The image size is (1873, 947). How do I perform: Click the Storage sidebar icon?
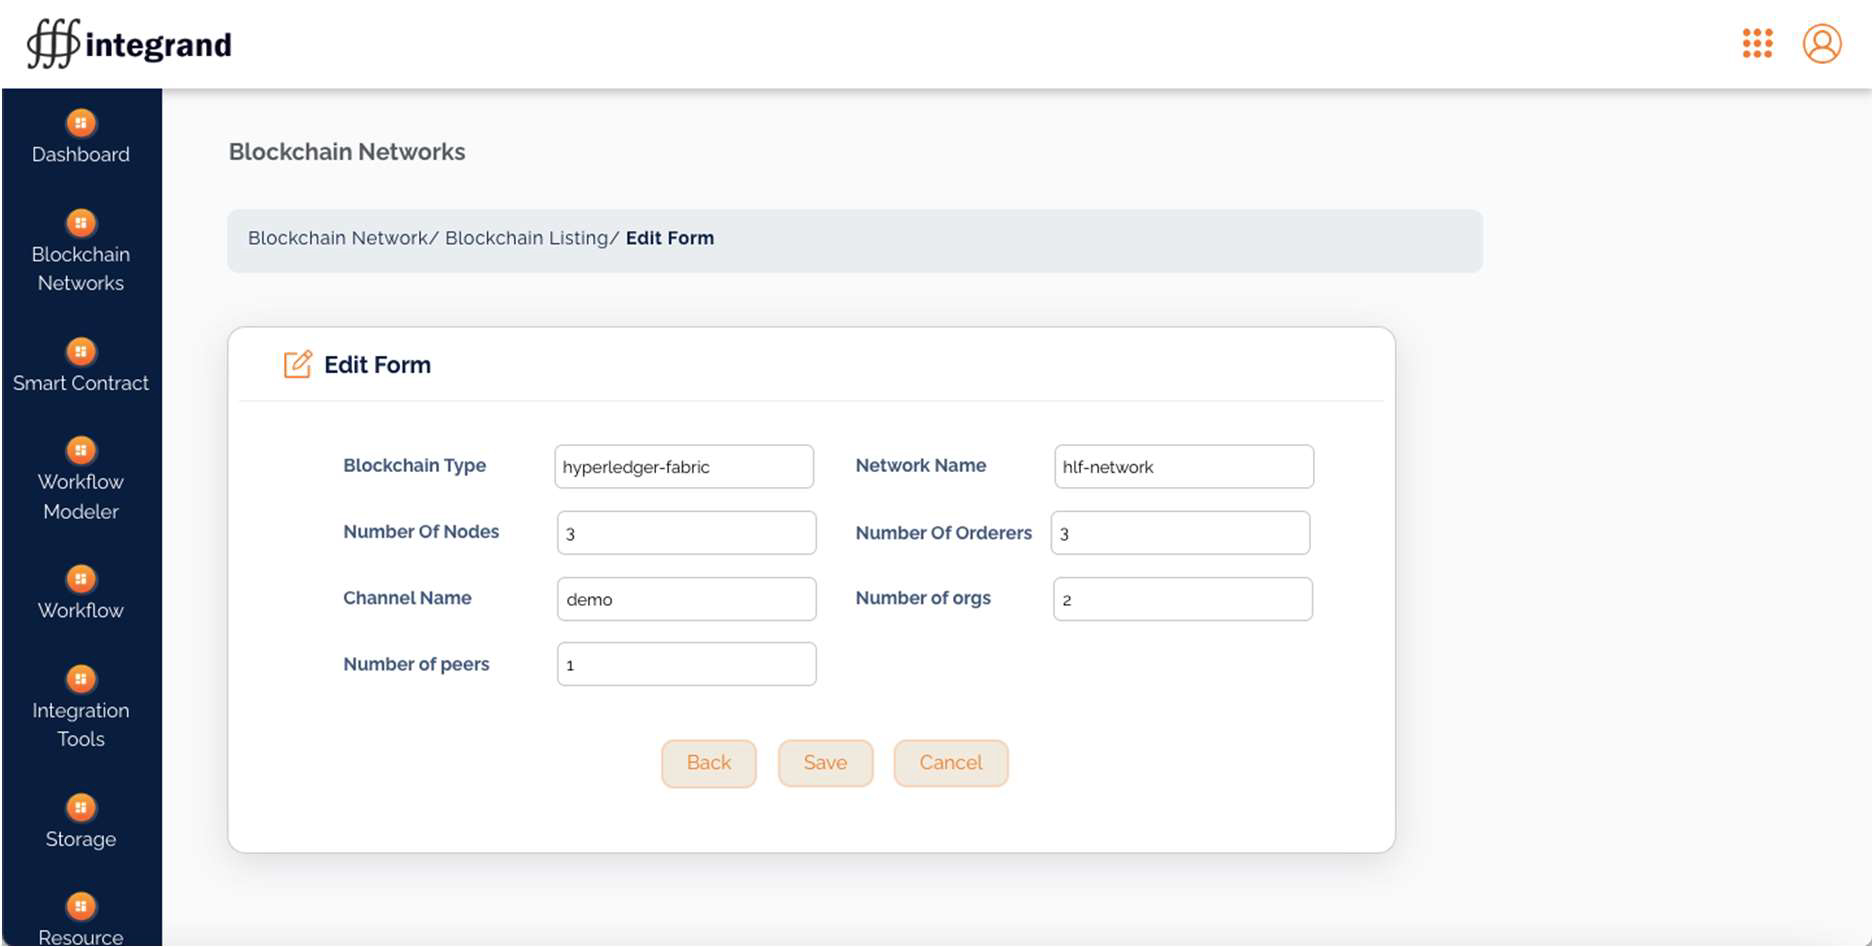pyautogui.click(x=81, y=808)
